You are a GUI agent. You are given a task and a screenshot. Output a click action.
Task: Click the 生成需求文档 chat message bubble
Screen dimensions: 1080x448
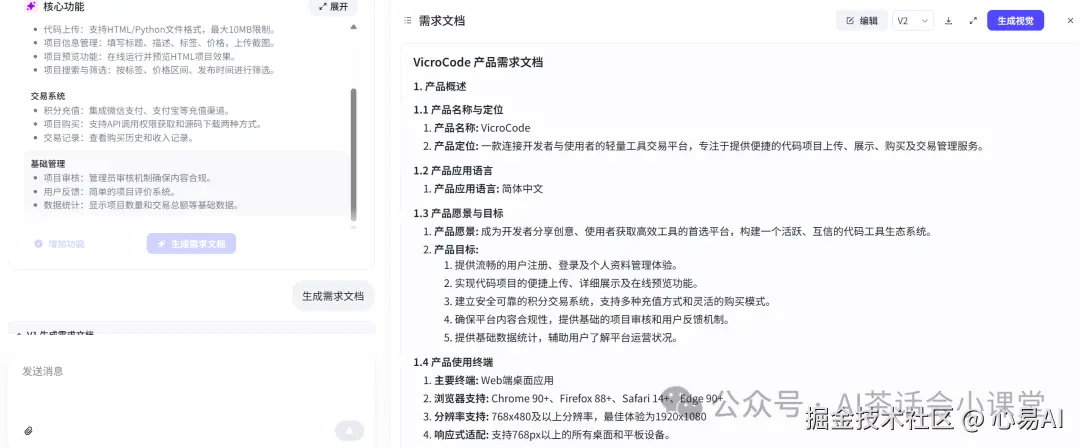[333, 296]
